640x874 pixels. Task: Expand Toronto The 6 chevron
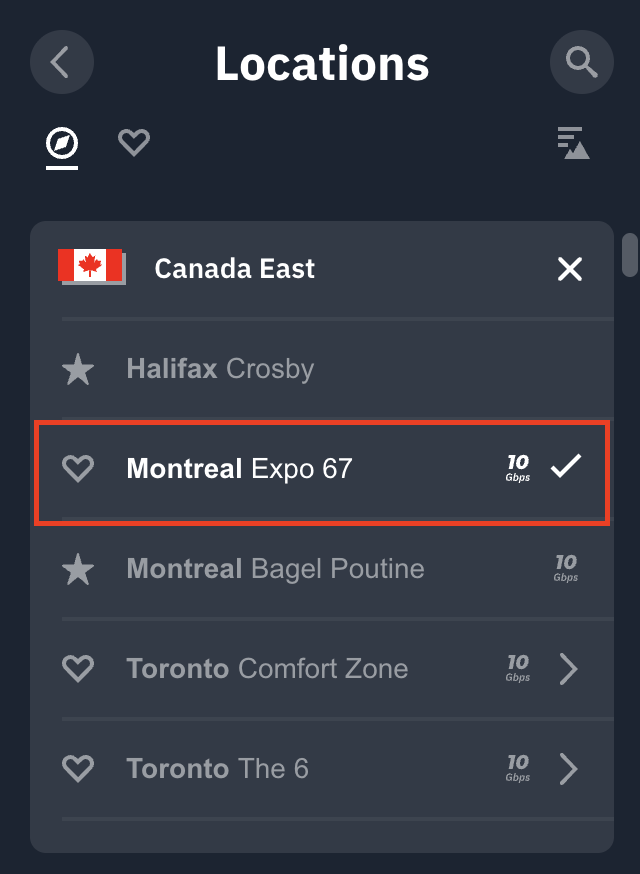click(x=568, y=768)
